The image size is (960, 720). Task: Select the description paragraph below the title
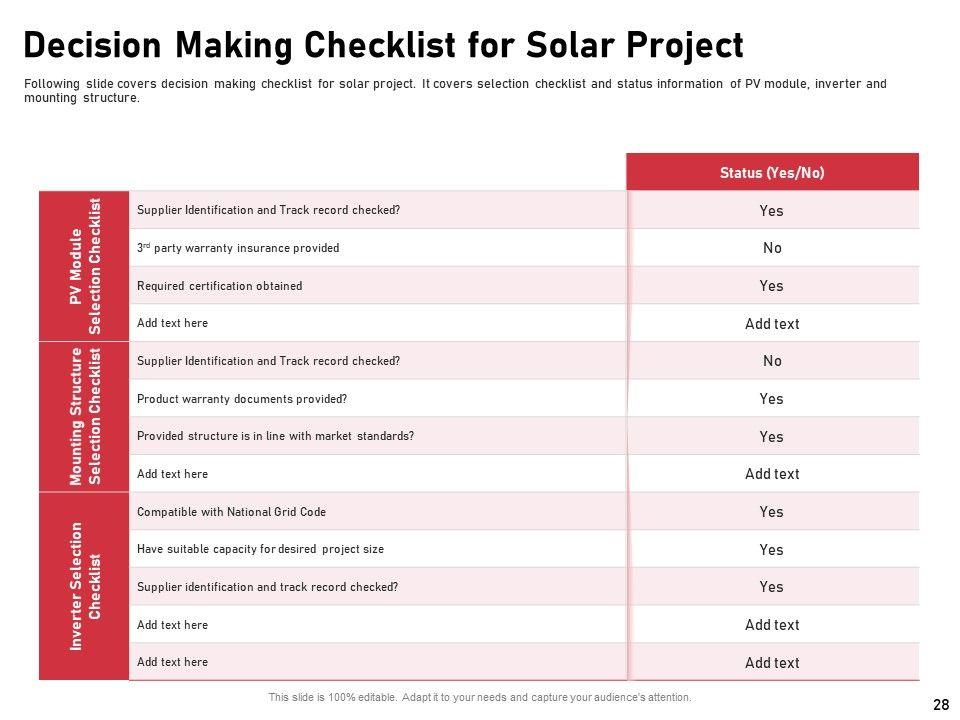coord(455,91)
